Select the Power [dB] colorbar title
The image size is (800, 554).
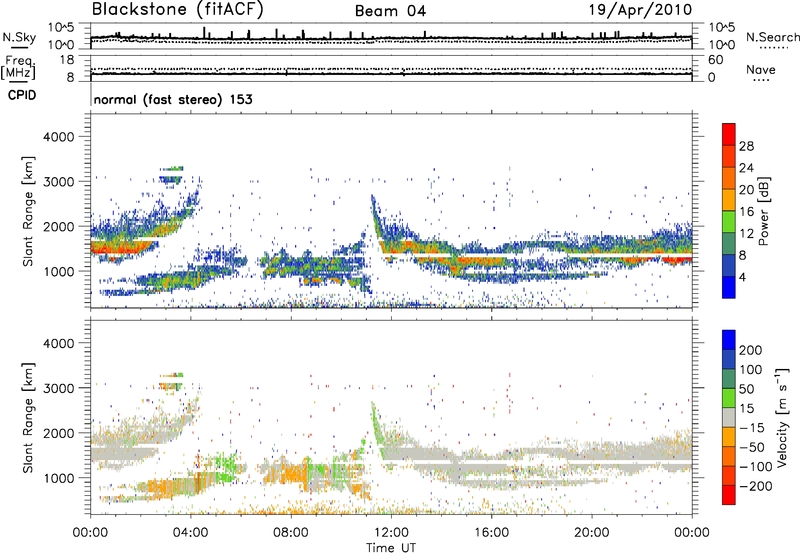(x=764, y=211)
